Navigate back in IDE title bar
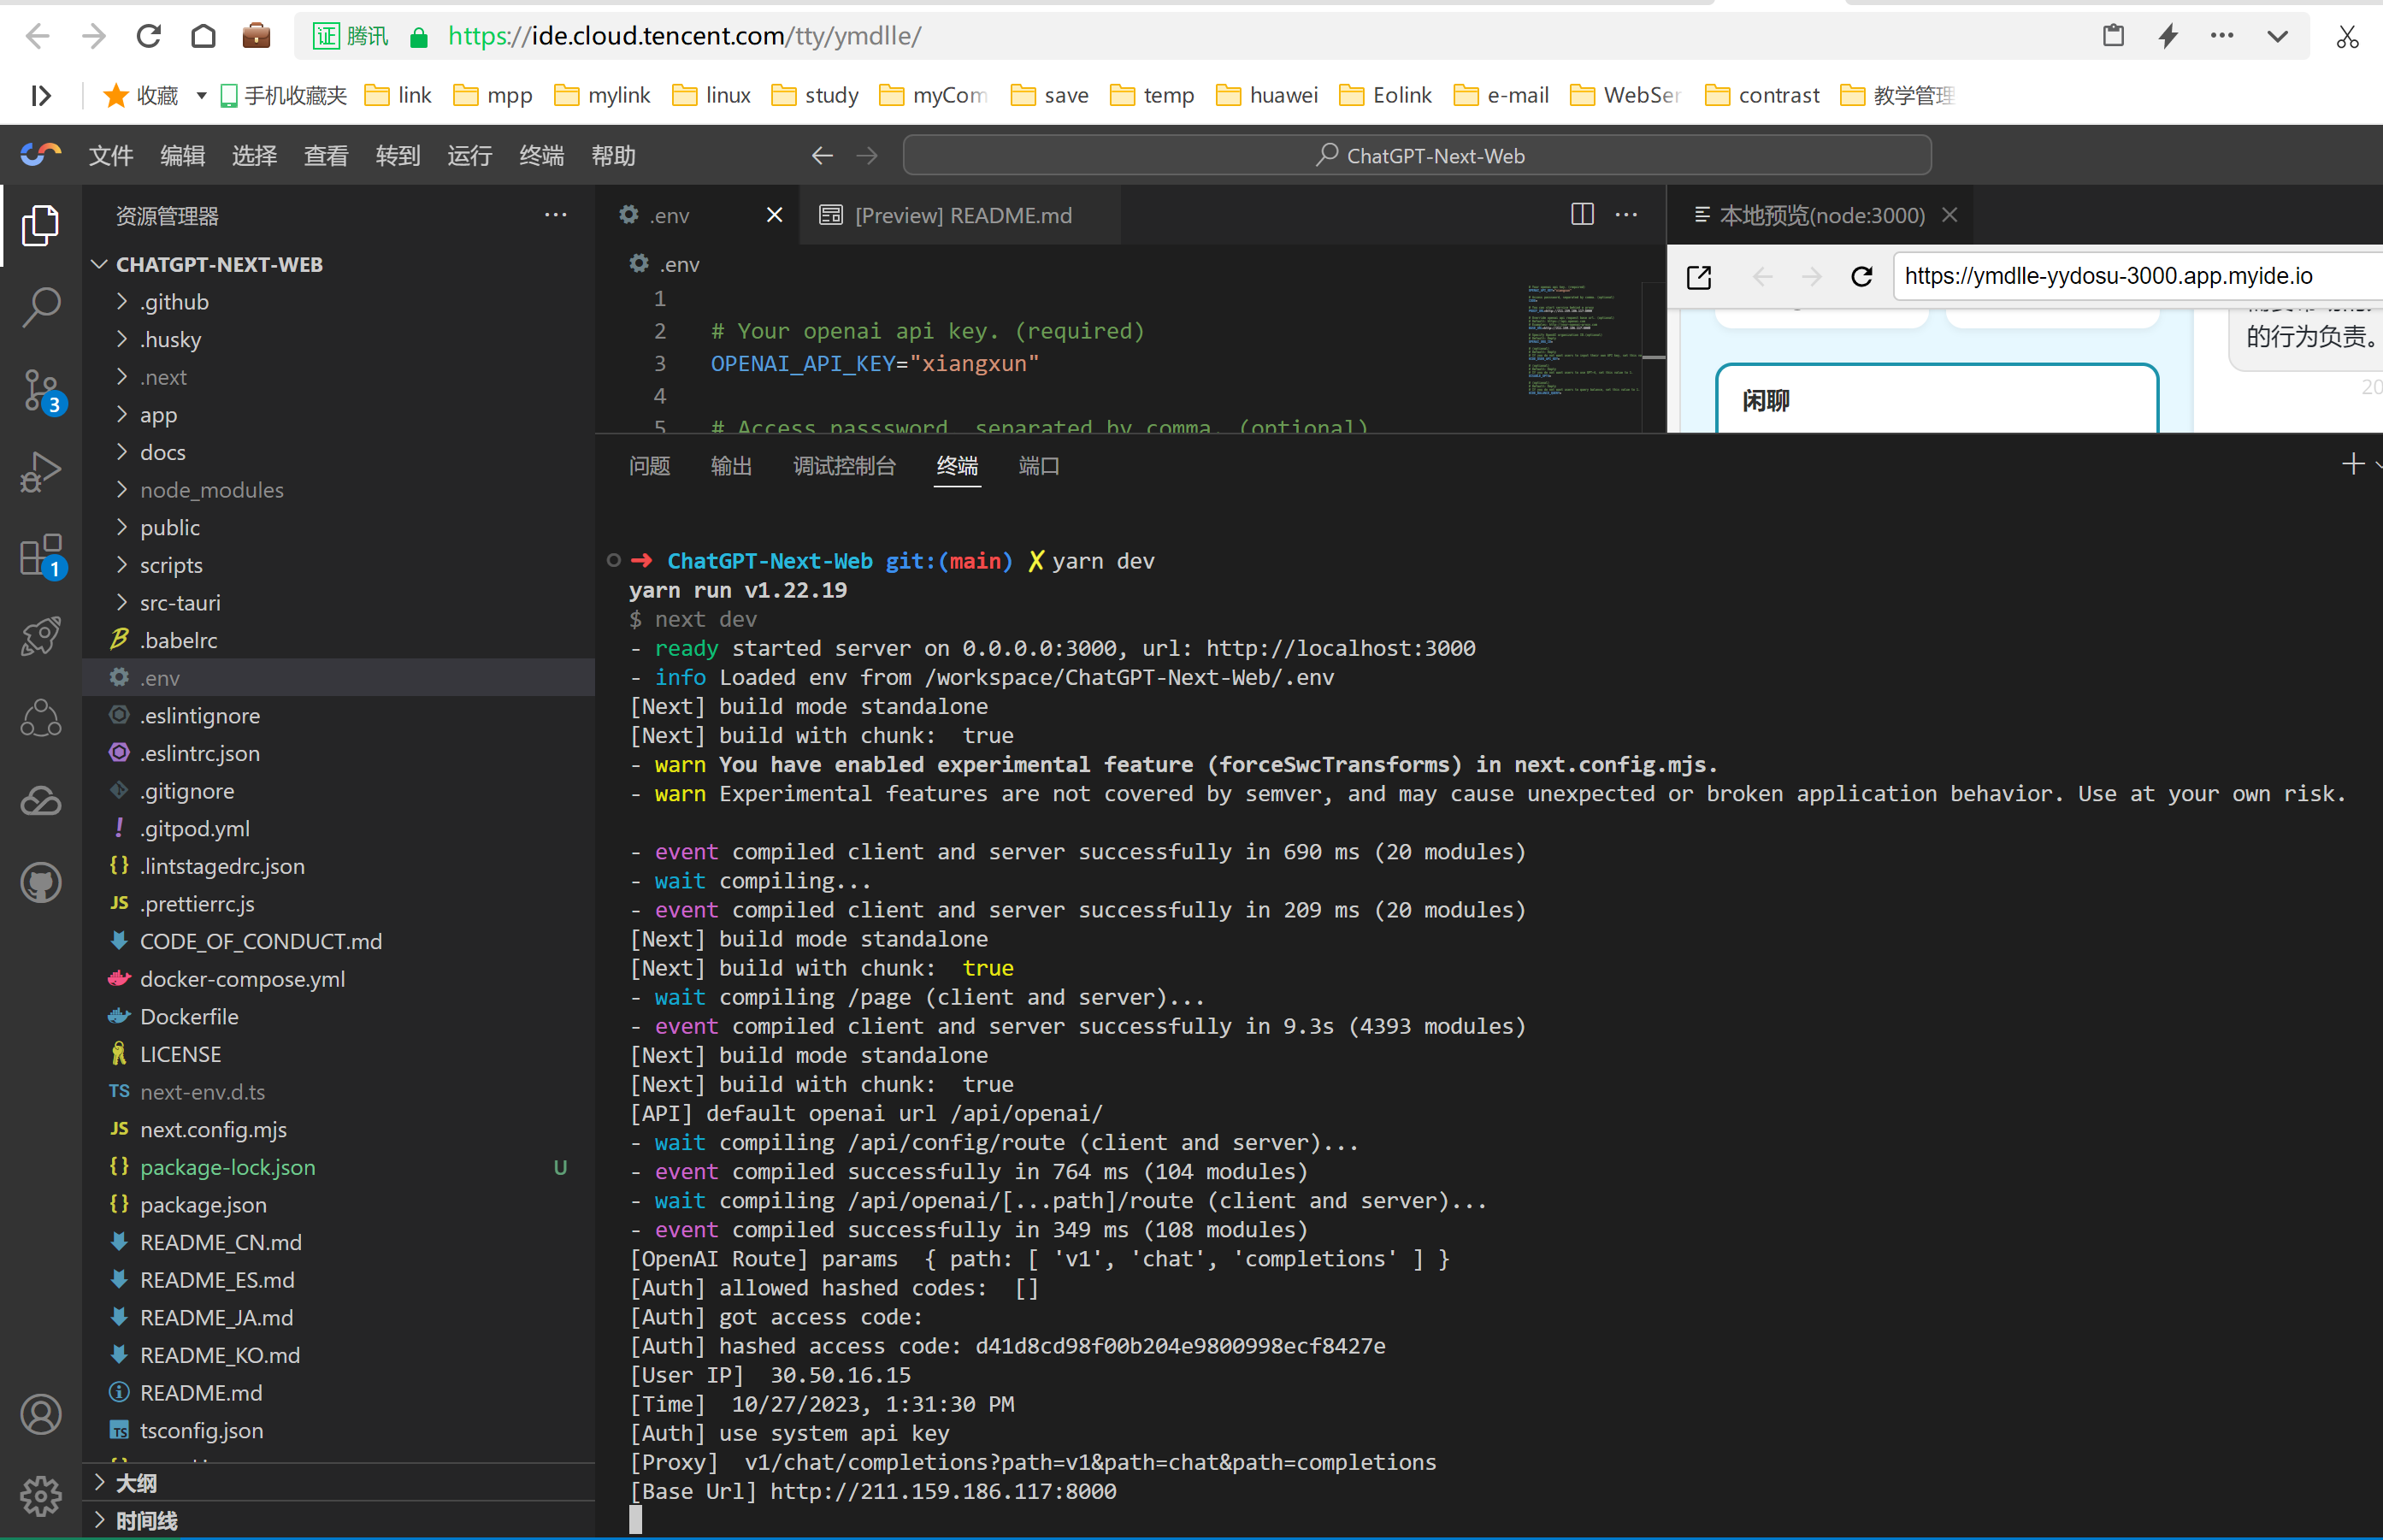Screen dimensions: 2383x1540 coord(822,155)
